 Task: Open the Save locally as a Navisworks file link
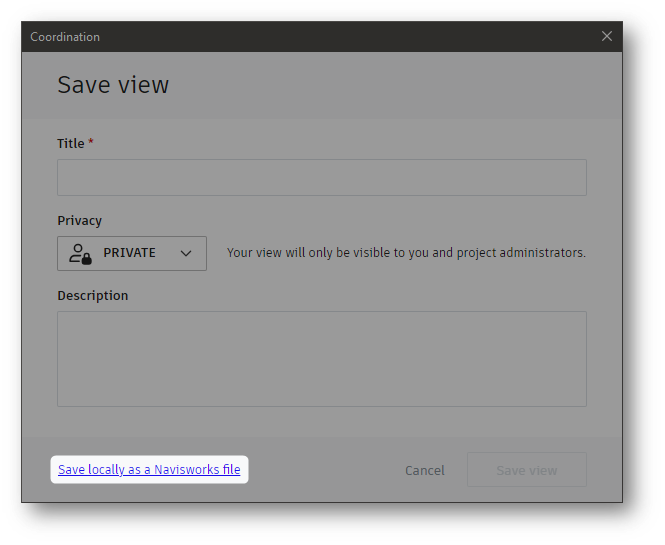point(149,470)
